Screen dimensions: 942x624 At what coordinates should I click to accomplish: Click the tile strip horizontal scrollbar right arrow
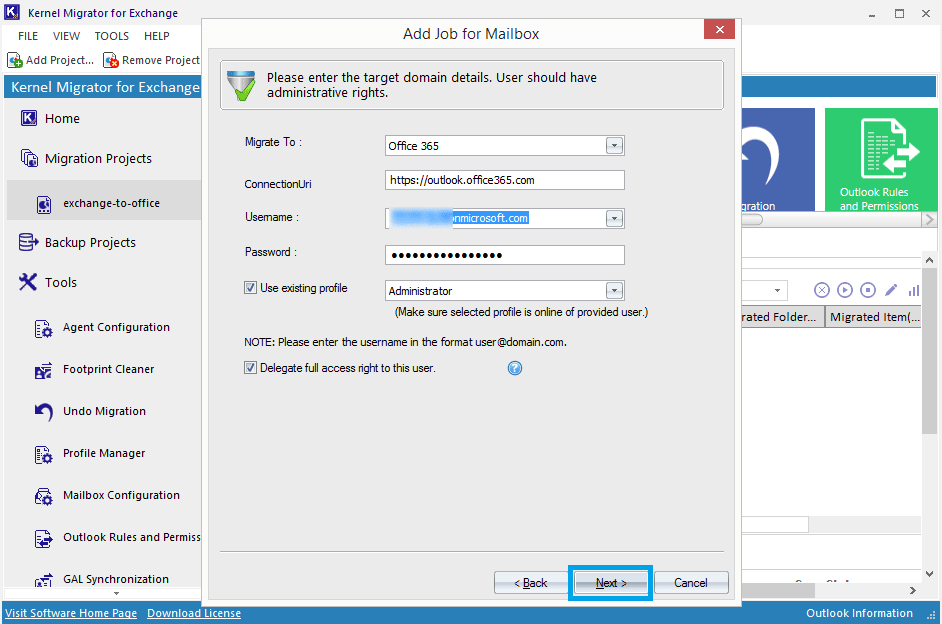click(929, 220)
